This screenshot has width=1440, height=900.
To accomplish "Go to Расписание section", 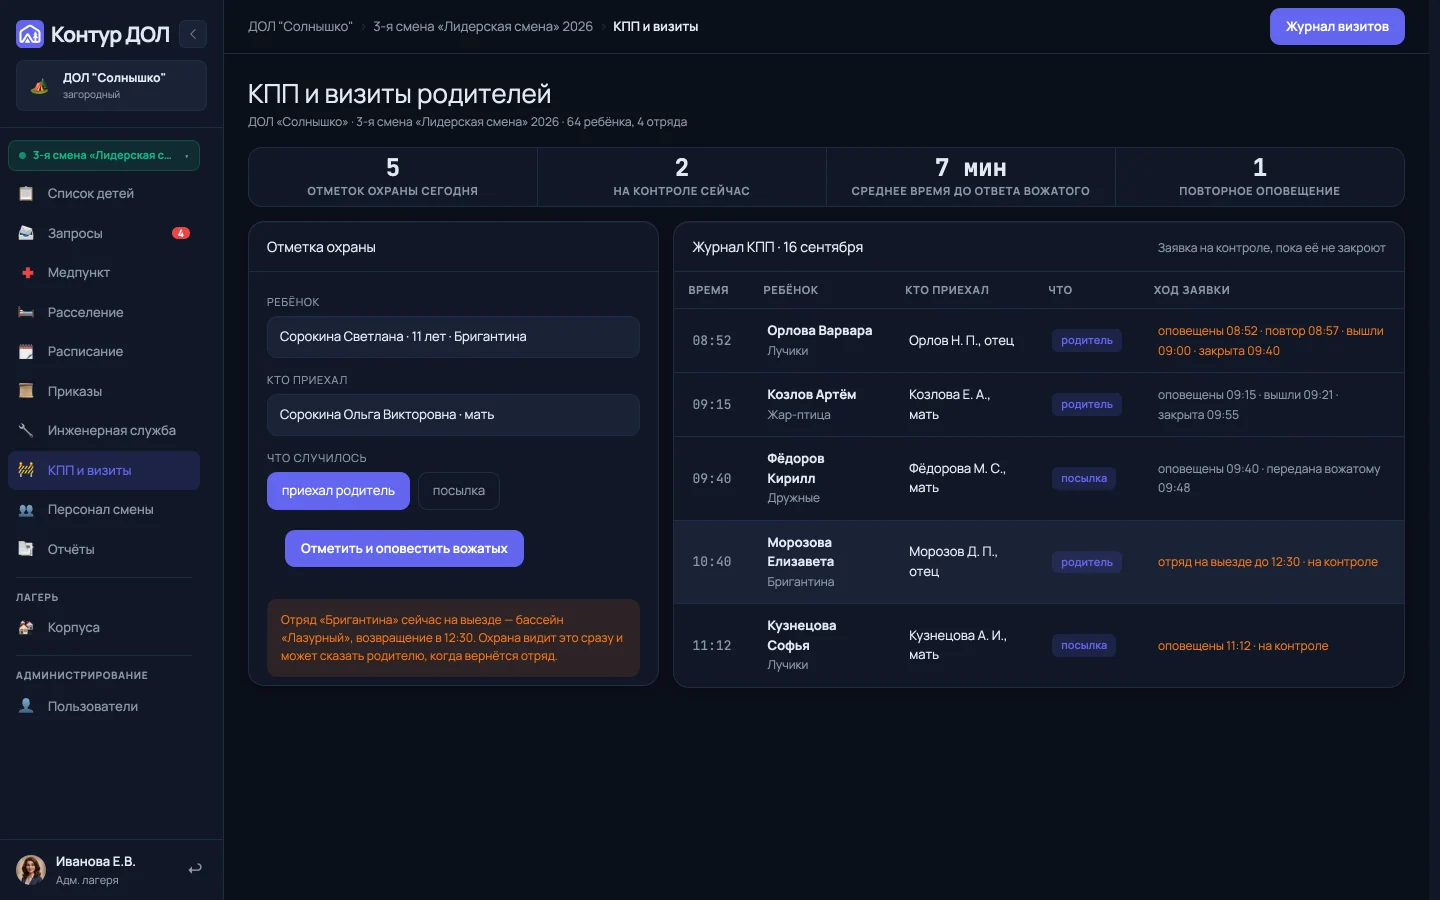I will click(x=104, y=351).
